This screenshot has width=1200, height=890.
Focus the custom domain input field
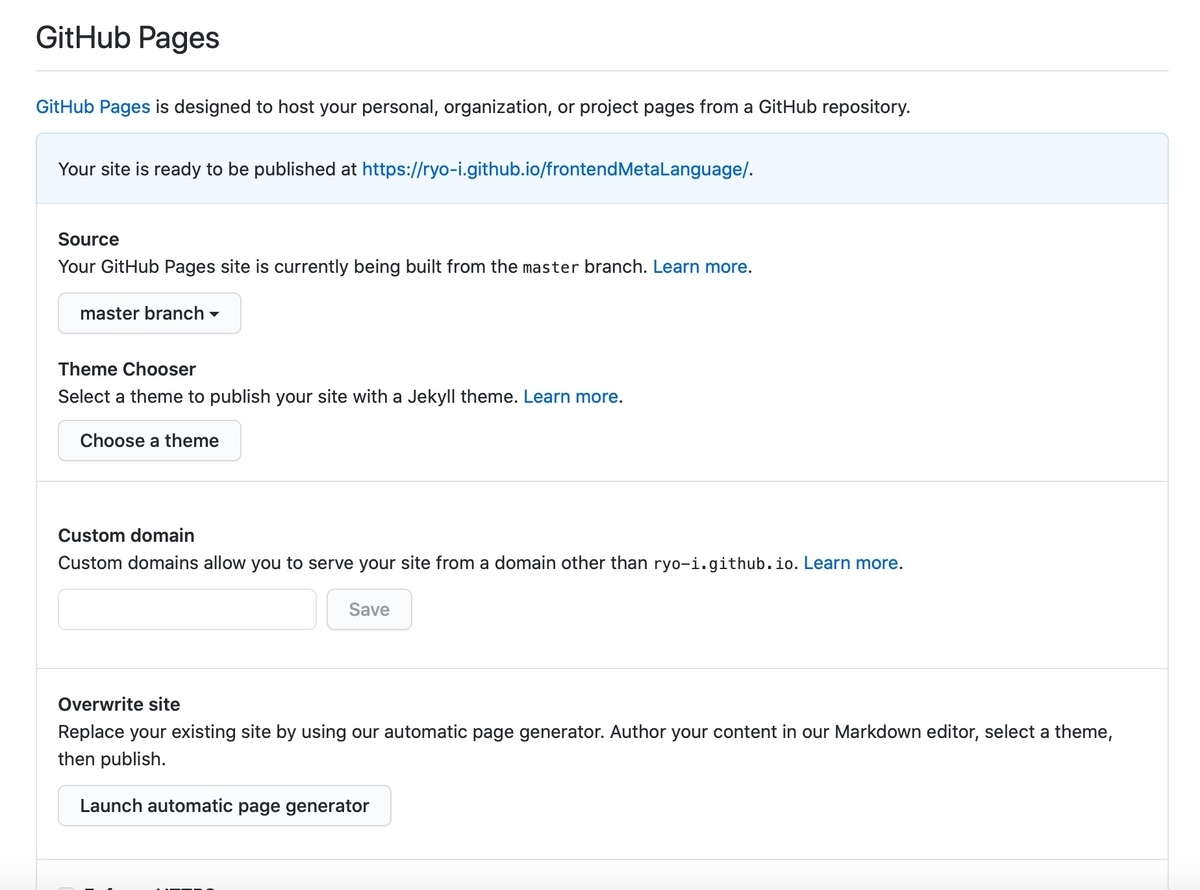pyautogui.click(x=187, y=609)
